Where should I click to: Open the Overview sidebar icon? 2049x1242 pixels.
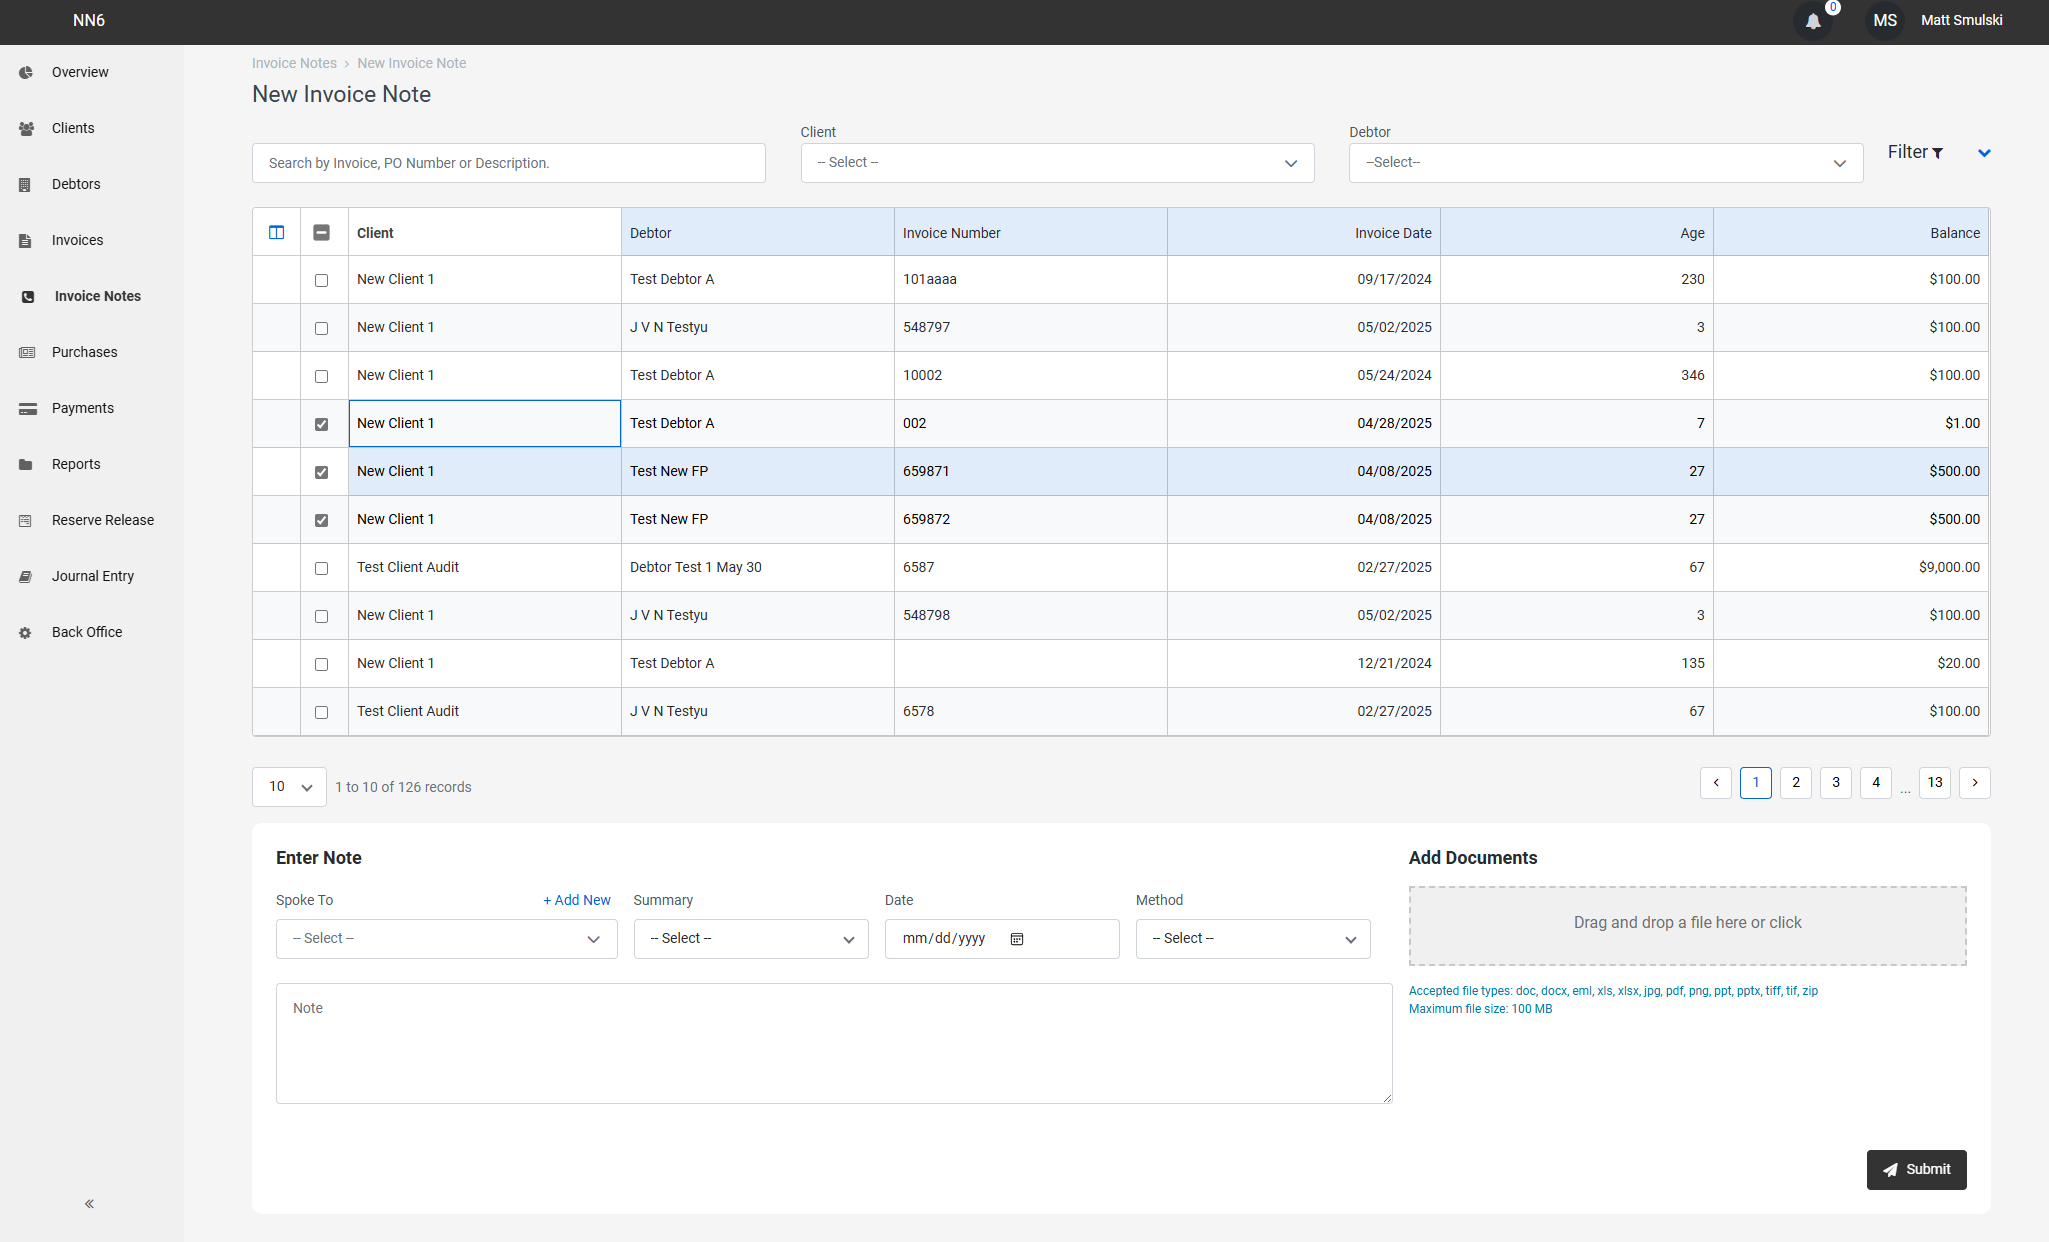click(x=24, y=71)
